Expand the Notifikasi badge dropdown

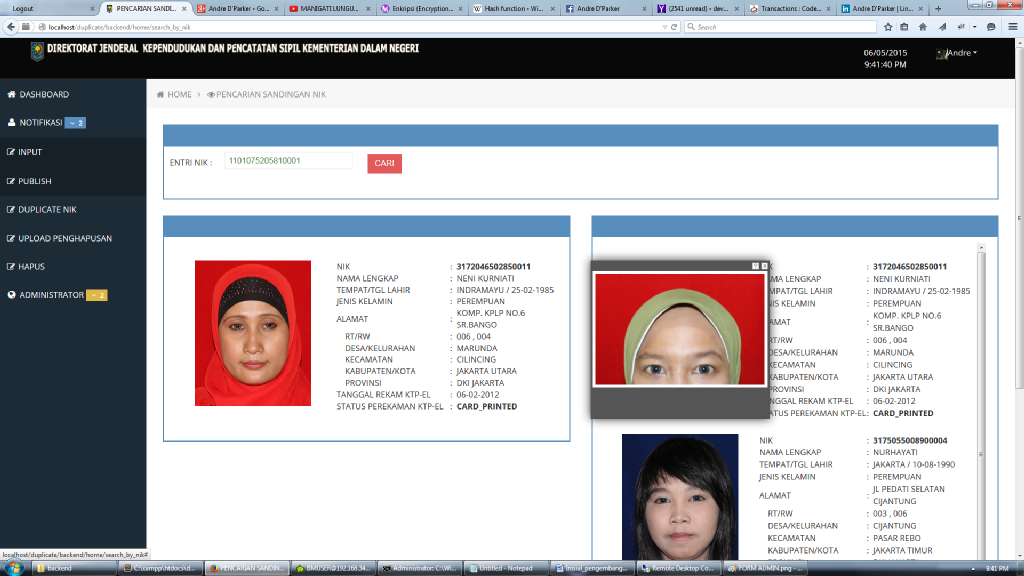point(75,123)
